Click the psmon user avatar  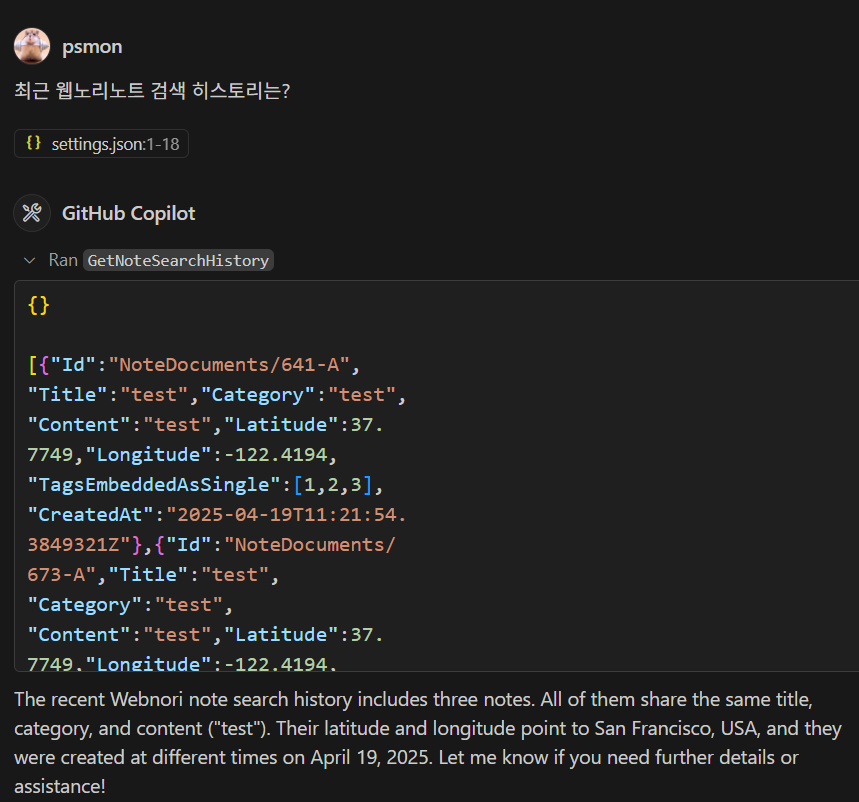tap(32, 46)
